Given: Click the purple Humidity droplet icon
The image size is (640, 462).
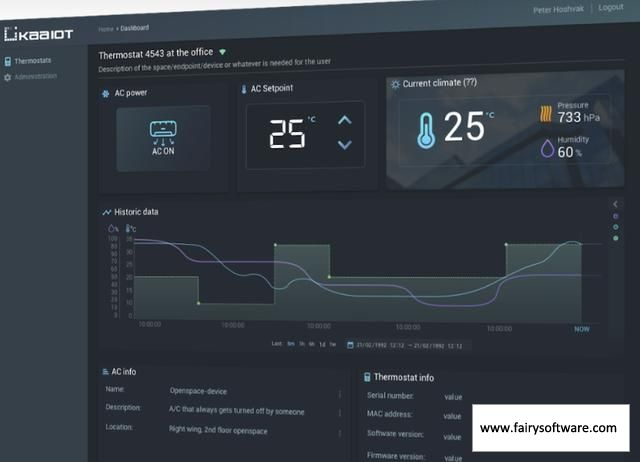Looking at the screenshot, I should click(547, 148).
